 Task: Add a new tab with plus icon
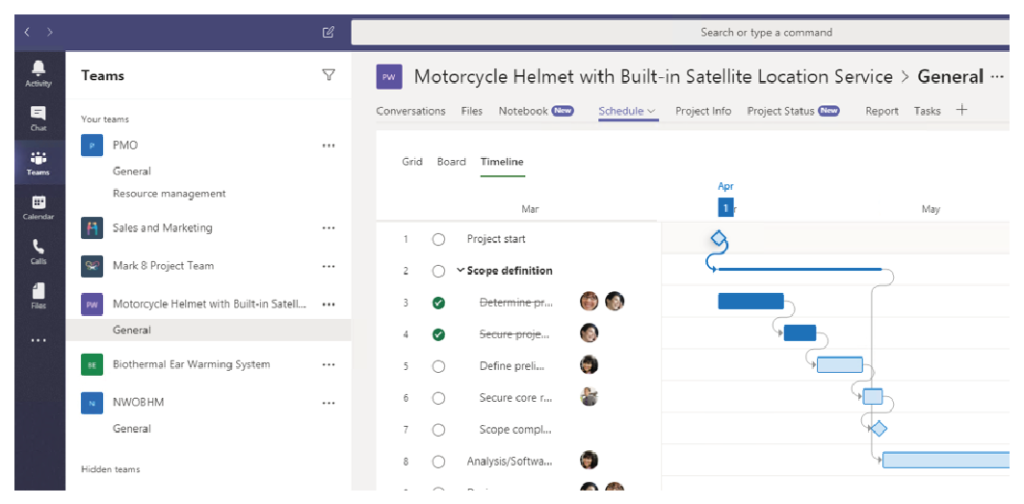pos(961,110)
